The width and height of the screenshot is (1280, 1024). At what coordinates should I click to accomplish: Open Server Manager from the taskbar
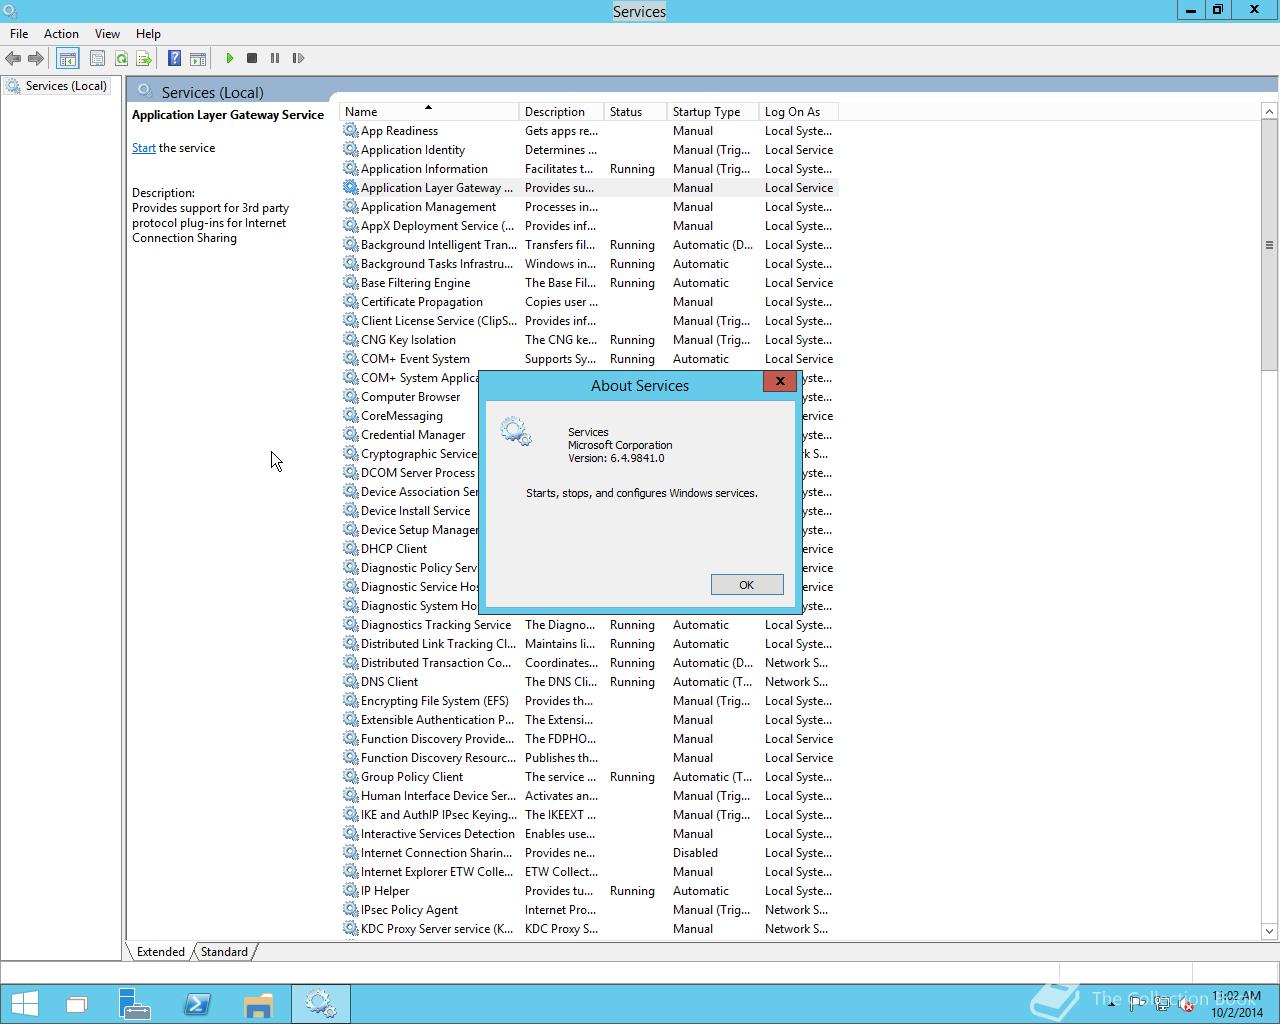134,1004
